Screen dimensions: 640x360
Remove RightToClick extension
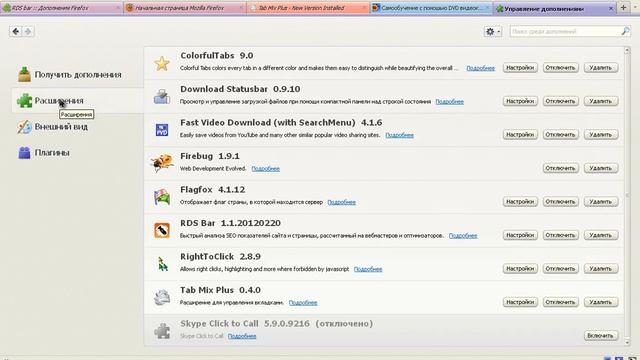pos(601,268)
